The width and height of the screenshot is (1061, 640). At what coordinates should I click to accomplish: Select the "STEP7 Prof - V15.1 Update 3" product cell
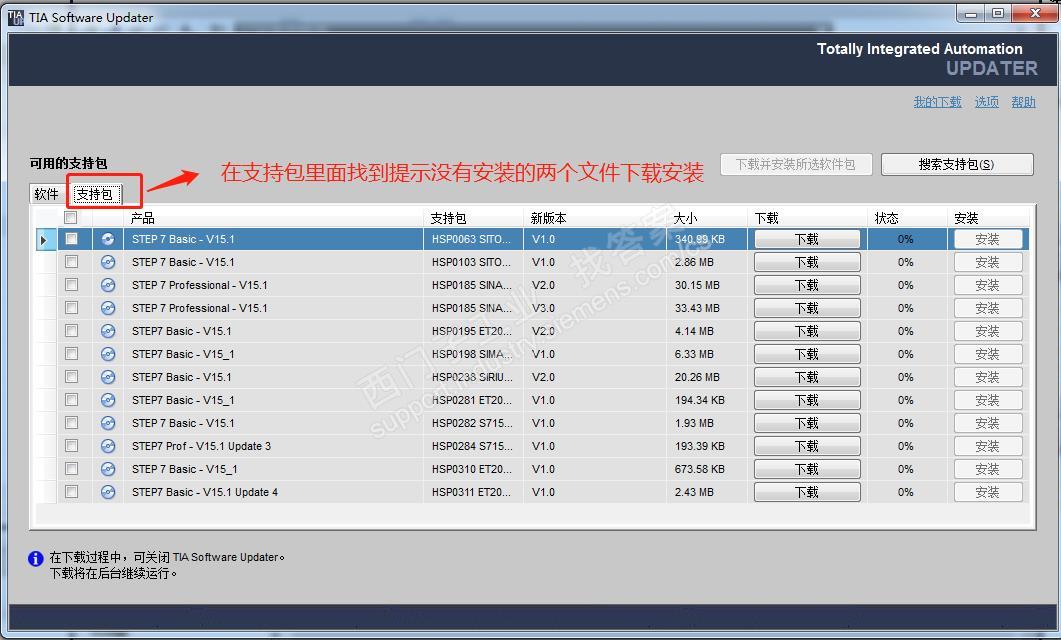click(273, 446)
